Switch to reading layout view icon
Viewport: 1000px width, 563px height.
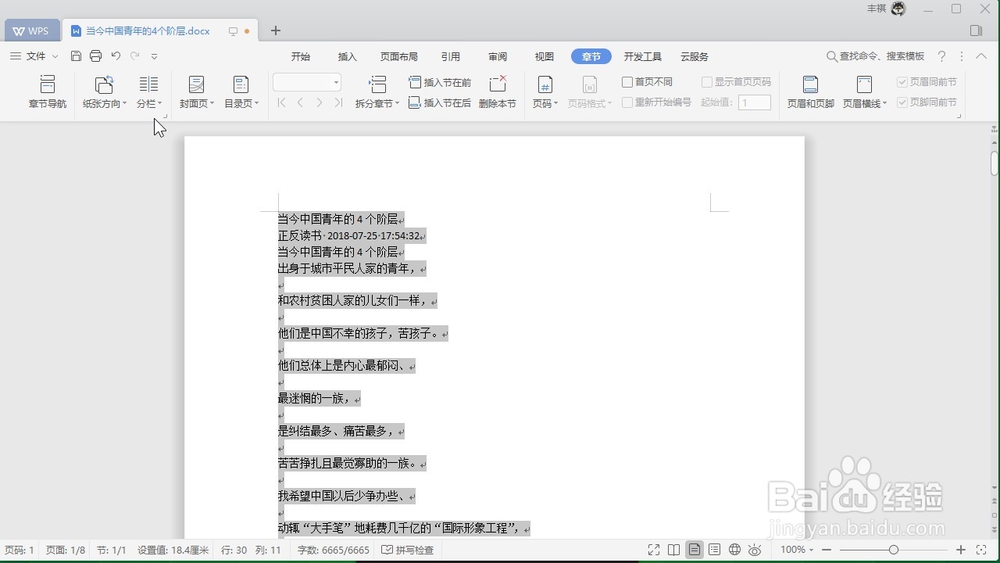coord(673,550)
